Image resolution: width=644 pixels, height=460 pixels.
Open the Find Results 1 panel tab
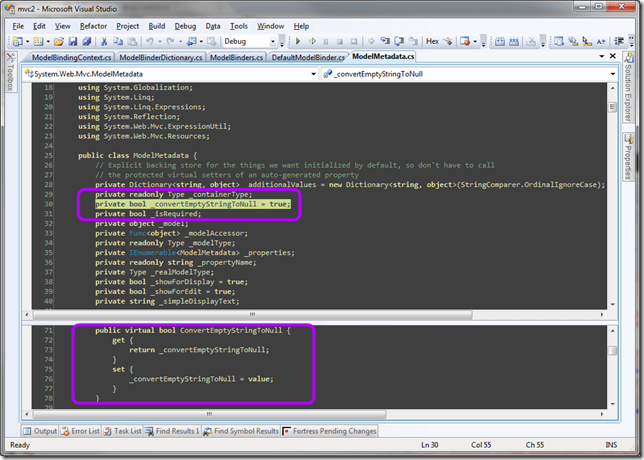[172, 431]
